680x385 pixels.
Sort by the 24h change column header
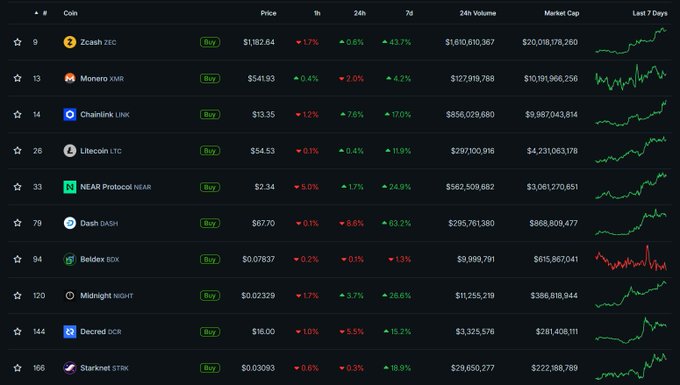[360, 13]
